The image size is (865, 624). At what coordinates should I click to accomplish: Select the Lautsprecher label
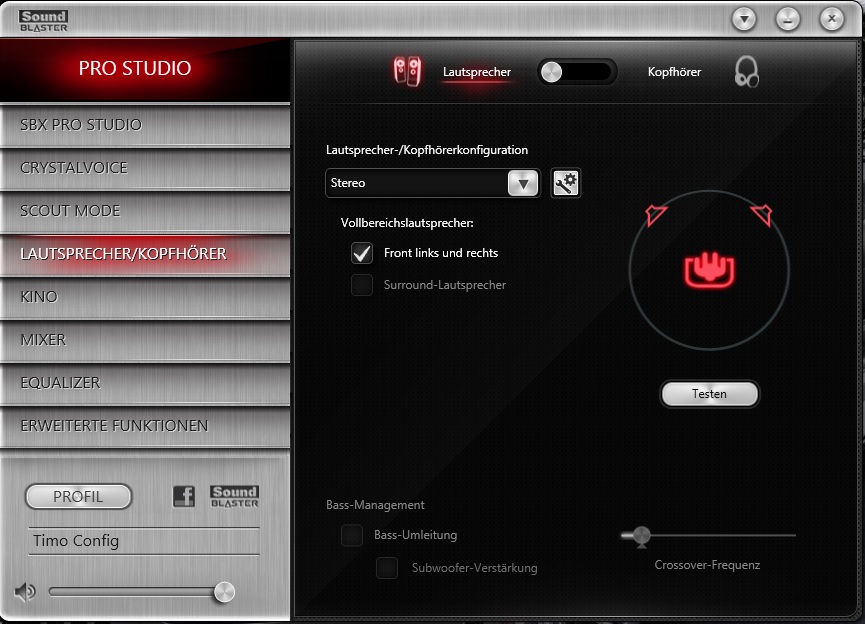point(477,72)
